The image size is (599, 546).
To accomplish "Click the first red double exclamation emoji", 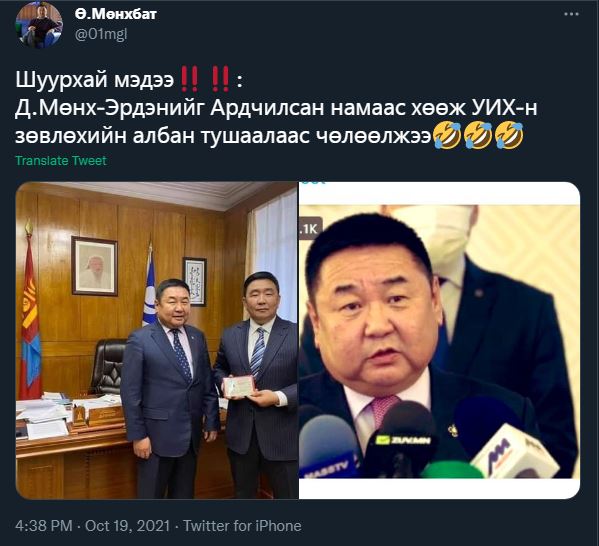I will 189,79.
